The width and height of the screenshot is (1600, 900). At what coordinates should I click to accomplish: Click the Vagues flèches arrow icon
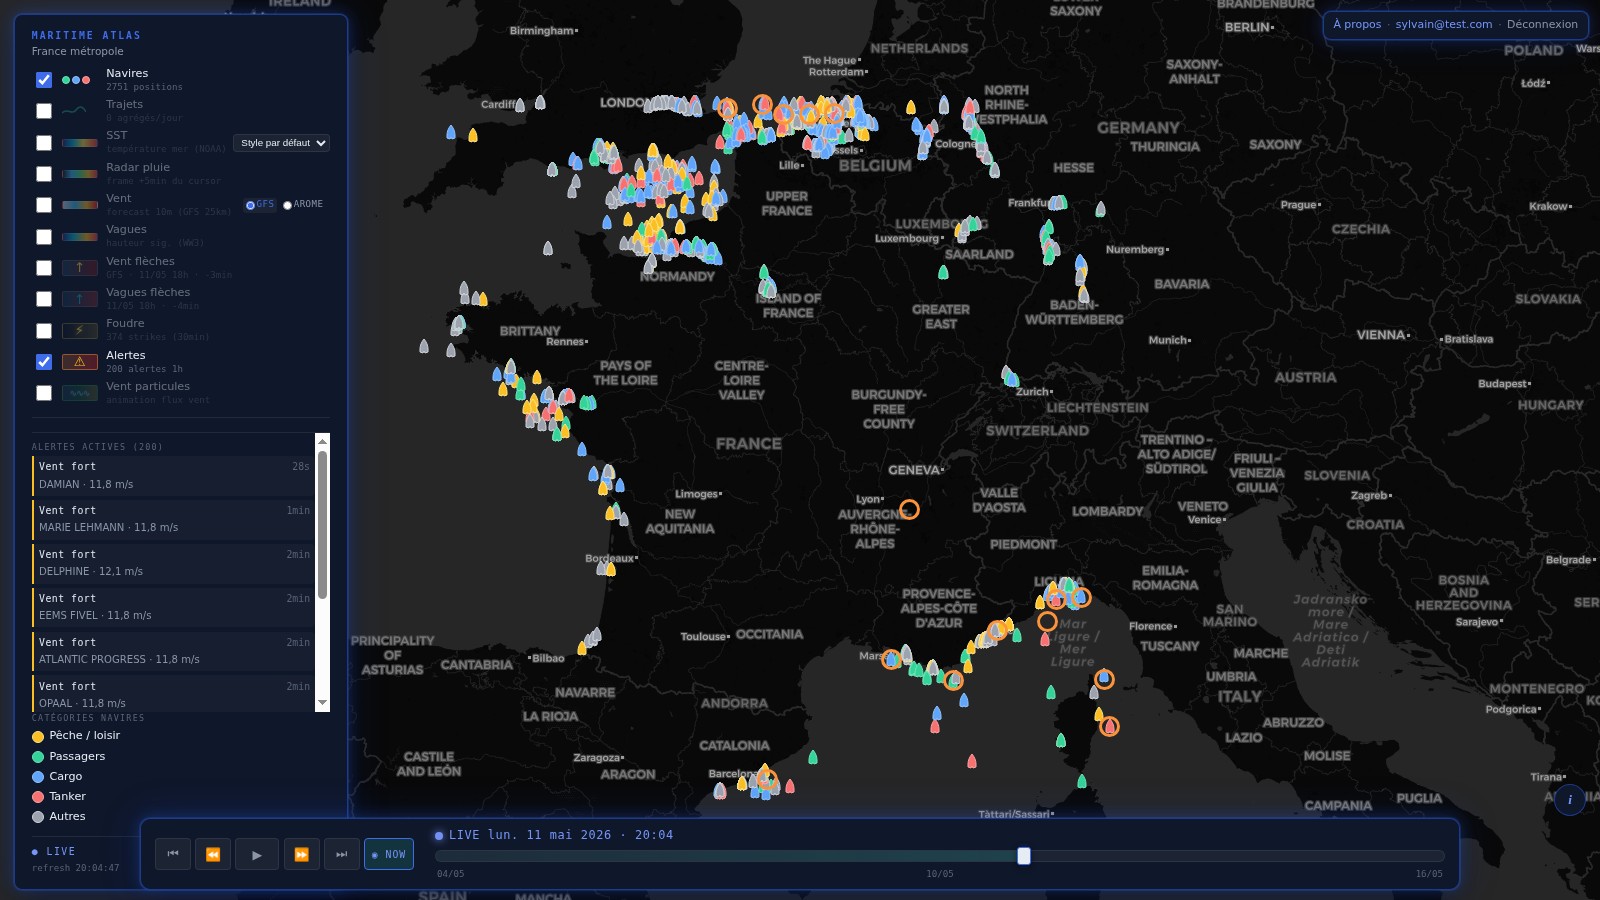click(x=80, y=299)
